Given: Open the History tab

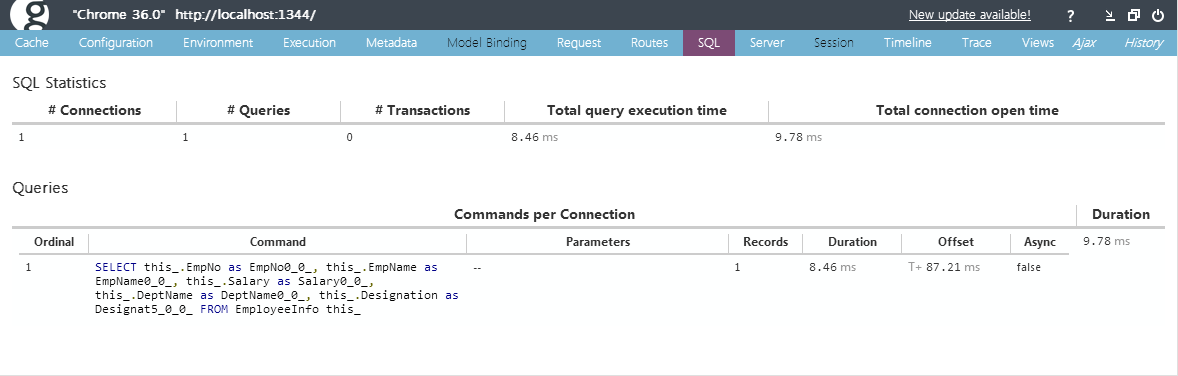Looking at the screenshot, I should pyautogui.click(x=1143, y=43).
